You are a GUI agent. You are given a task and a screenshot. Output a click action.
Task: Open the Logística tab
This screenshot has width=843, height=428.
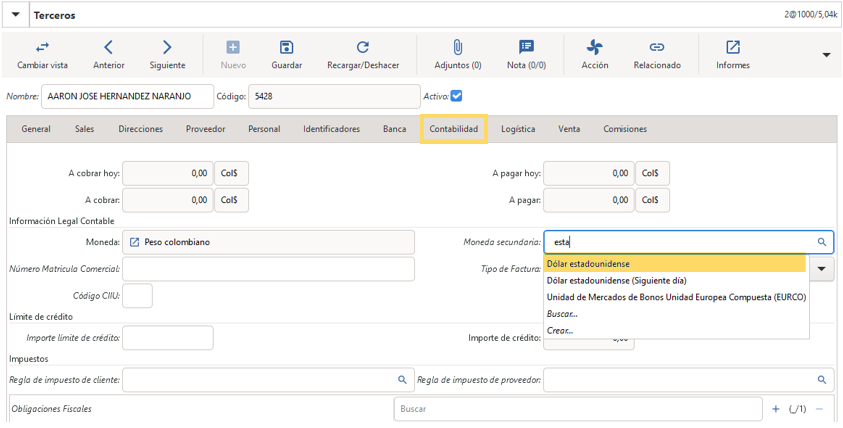pos(518,129)
